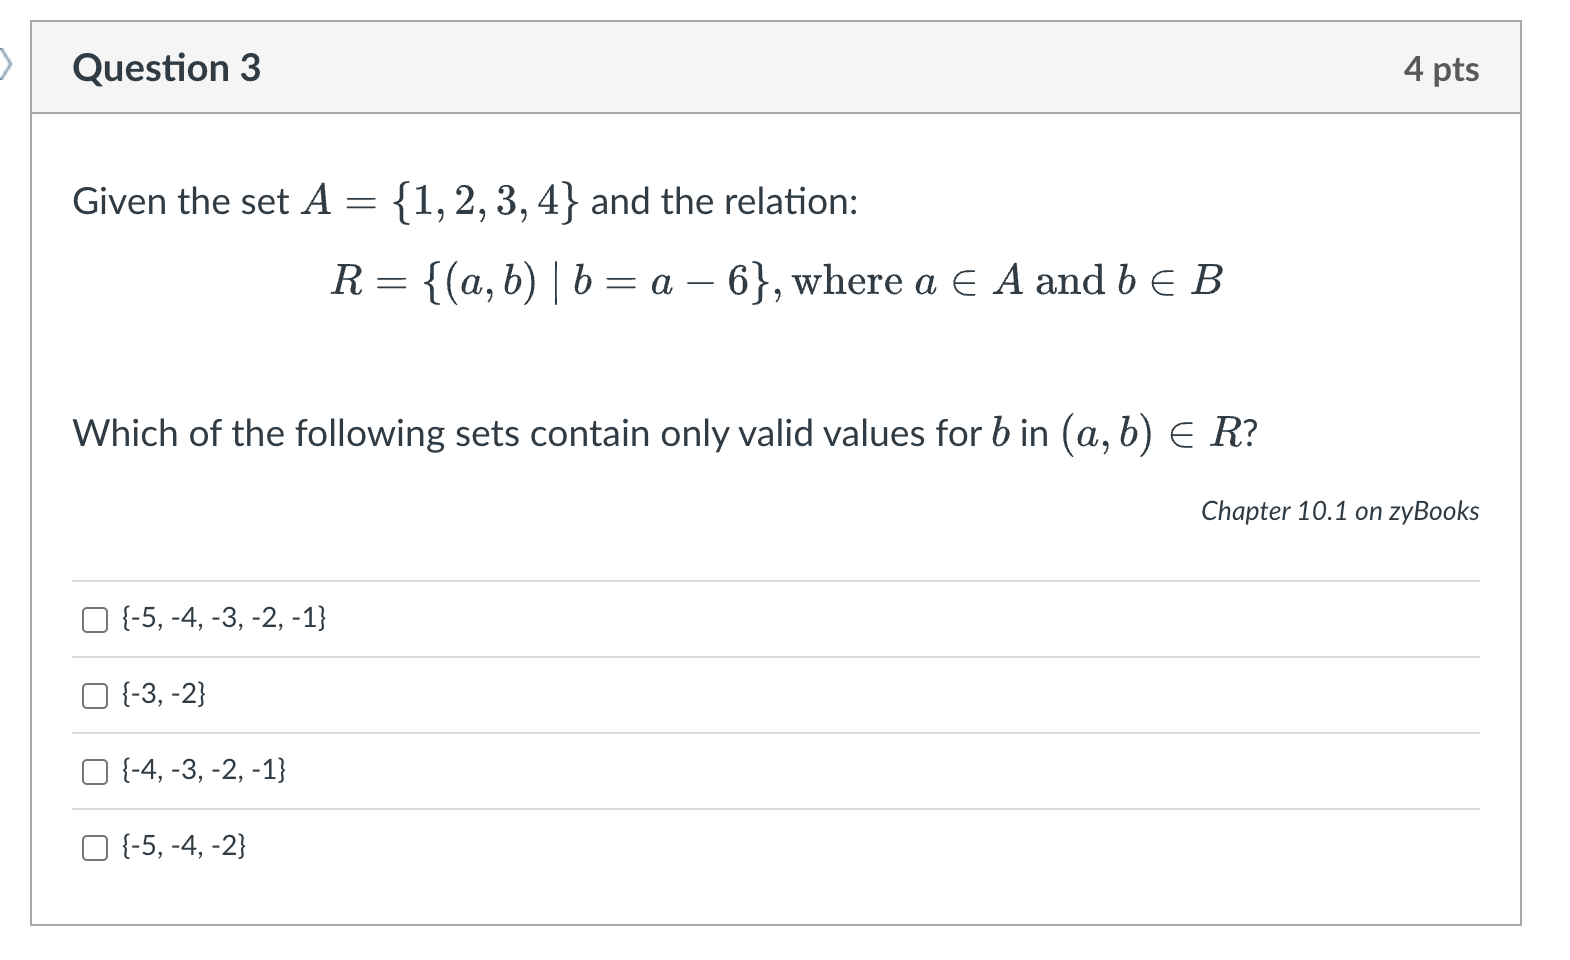
Task: Click the first answer row text
Action: point(222,618)
